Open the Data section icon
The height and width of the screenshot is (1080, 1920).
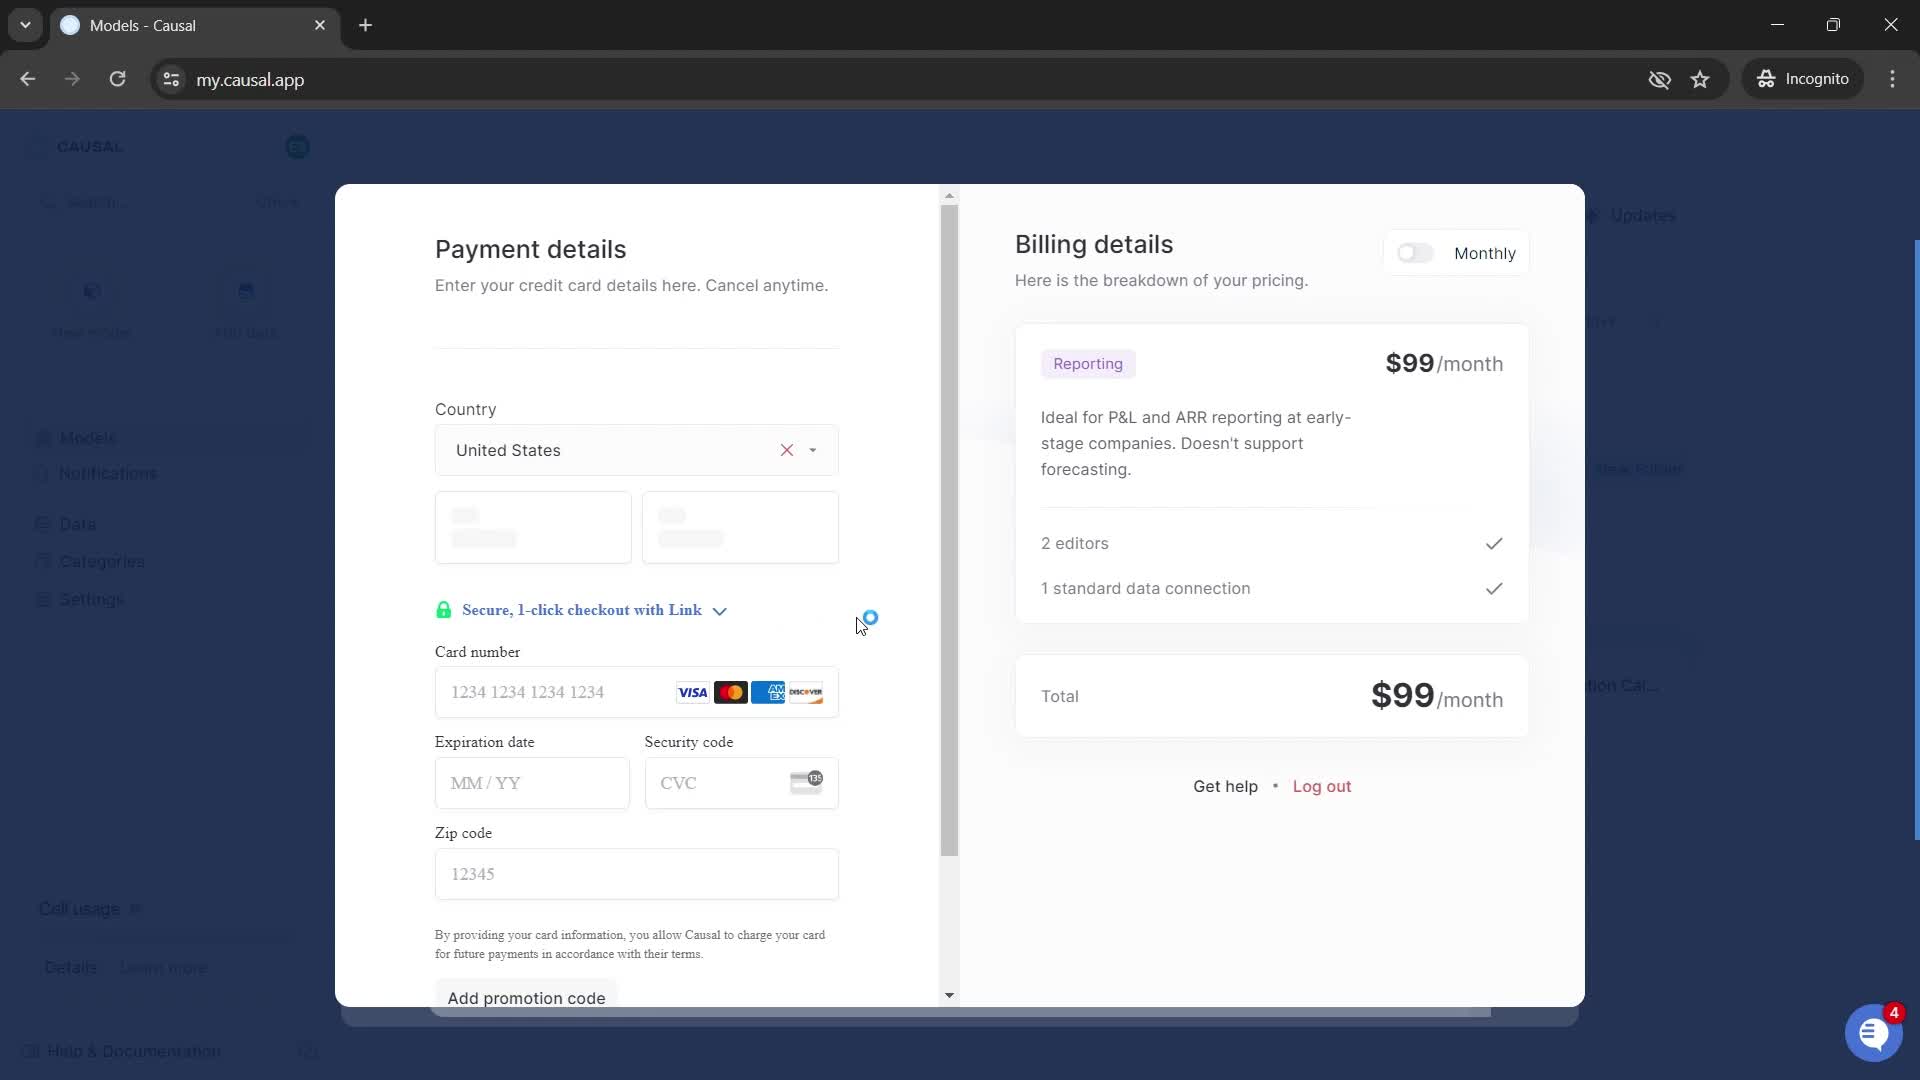(x=42, y=524)
